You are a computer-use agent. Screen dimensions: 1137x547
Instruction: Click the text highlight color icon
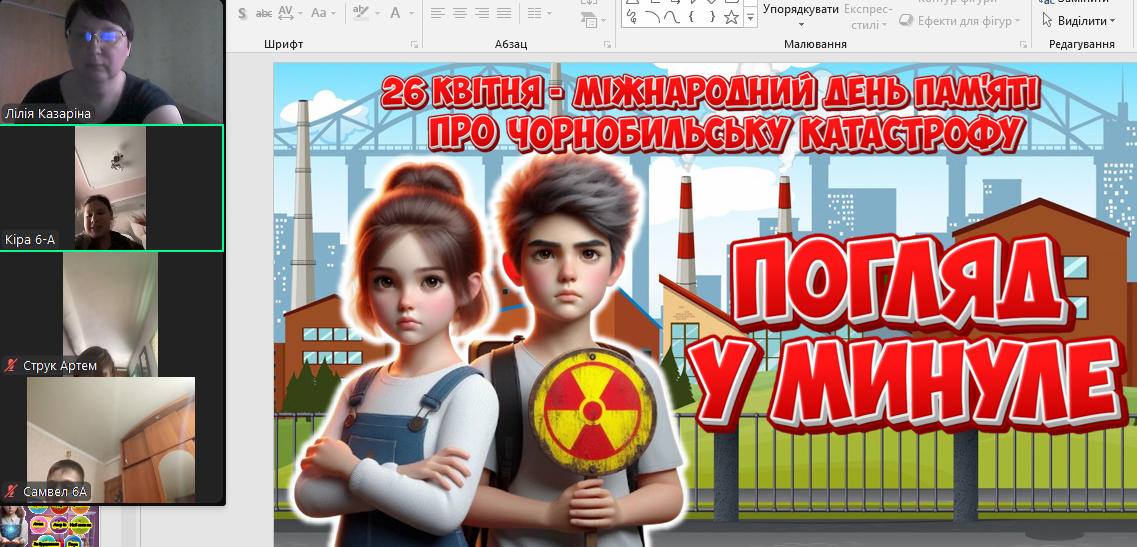361,13
